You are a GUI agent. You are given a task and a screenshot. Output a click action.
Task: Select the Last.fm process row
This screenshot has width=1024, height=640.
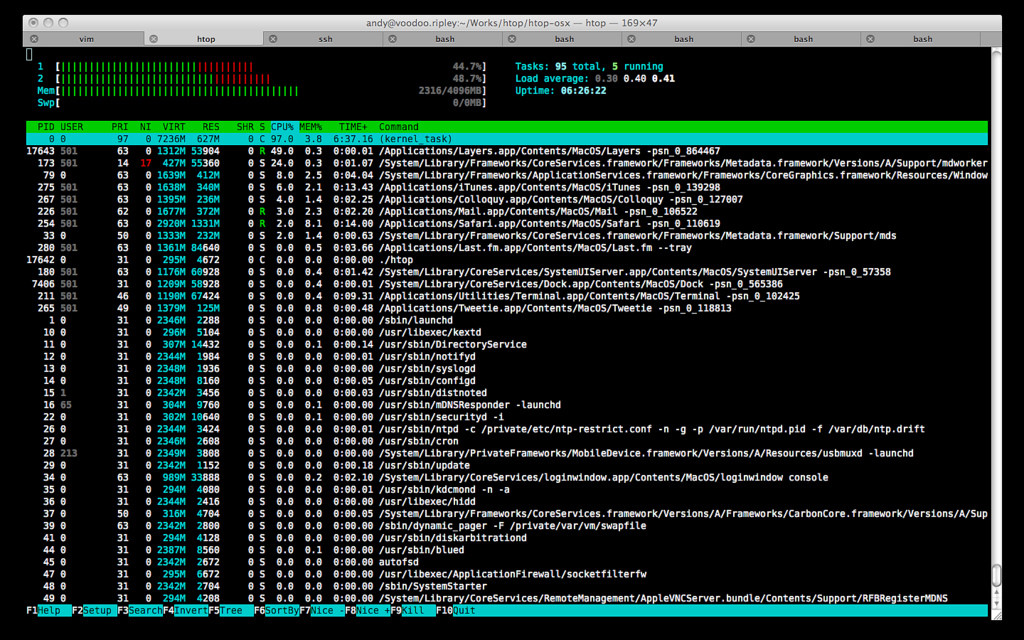pos(507,248)
